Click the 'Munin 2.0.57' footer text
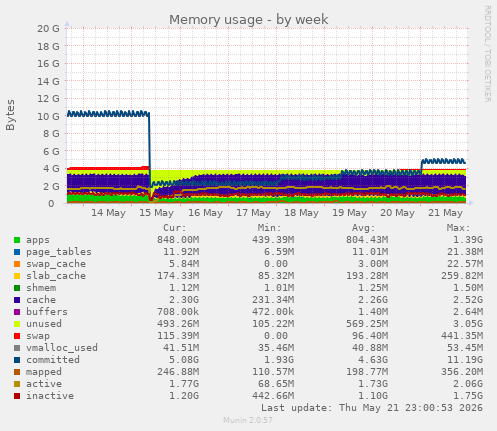Image resolution: width=497 pixels, height=431 pixels. coord(248,420)
